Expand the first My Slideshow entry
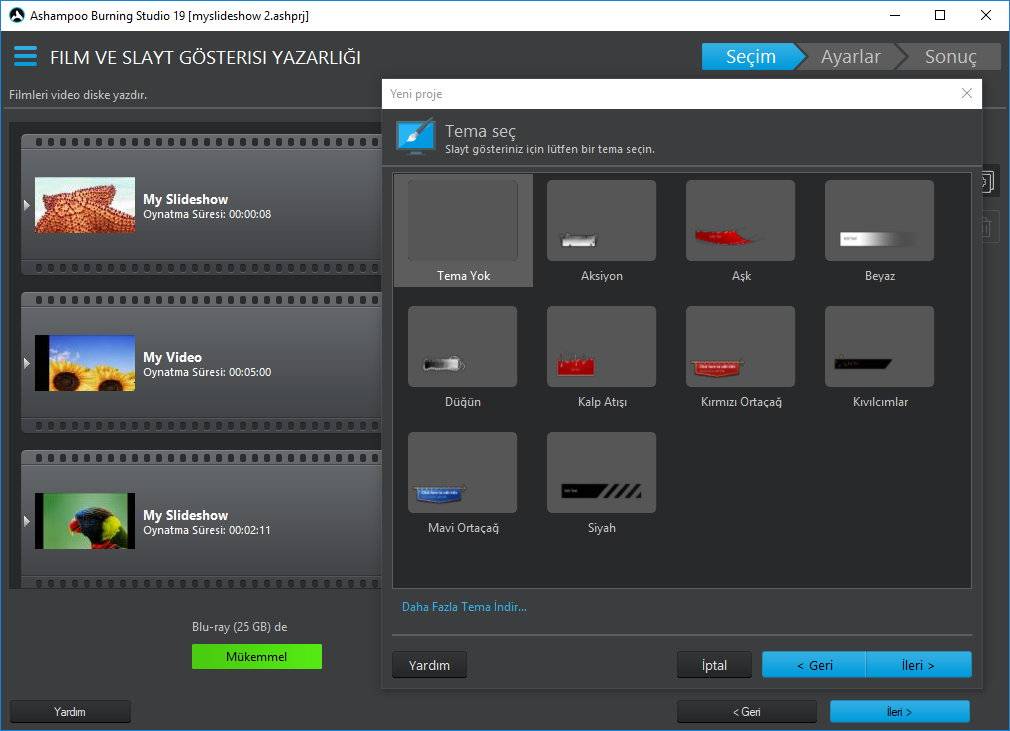The image size is (1010, 731). [27, 205]
